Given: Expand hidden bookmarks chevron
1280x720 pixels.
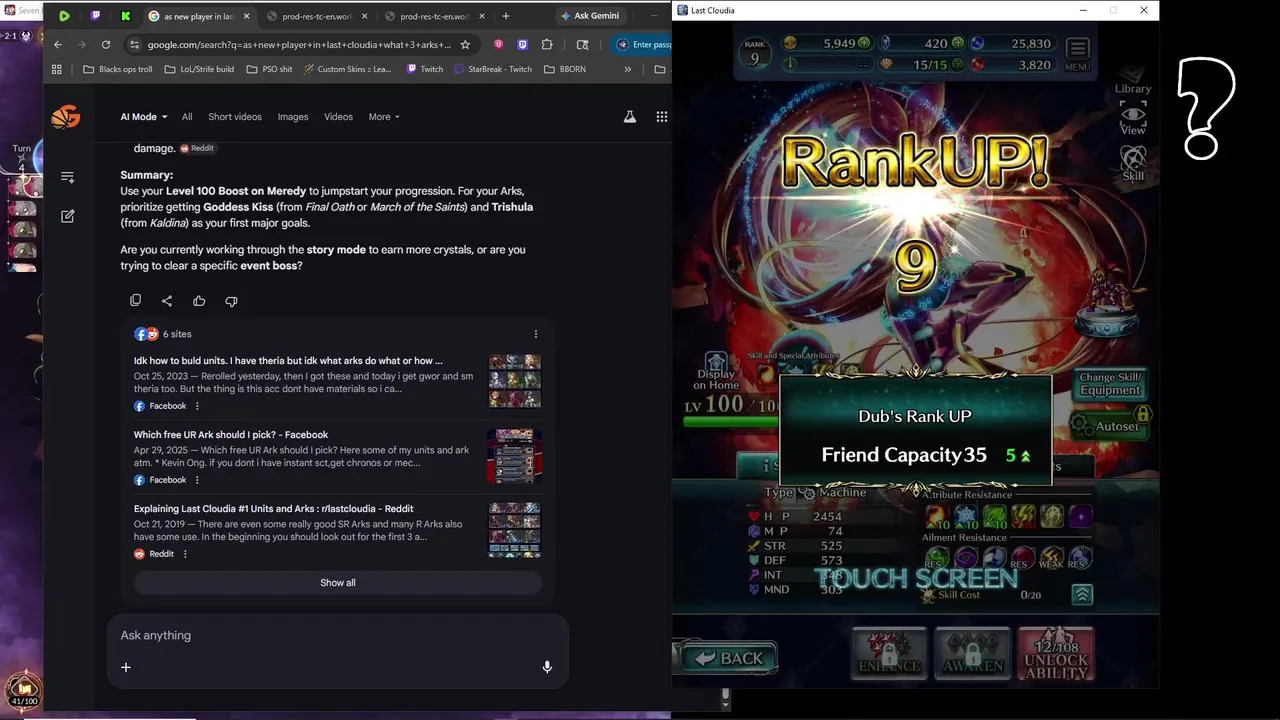Looking at the screenshot, I should coord(627,69).
